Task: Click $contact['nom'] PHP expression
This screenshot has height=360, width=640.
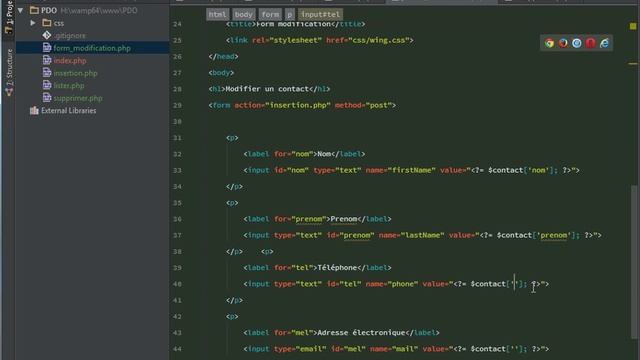Action: [x=521, y=170]
